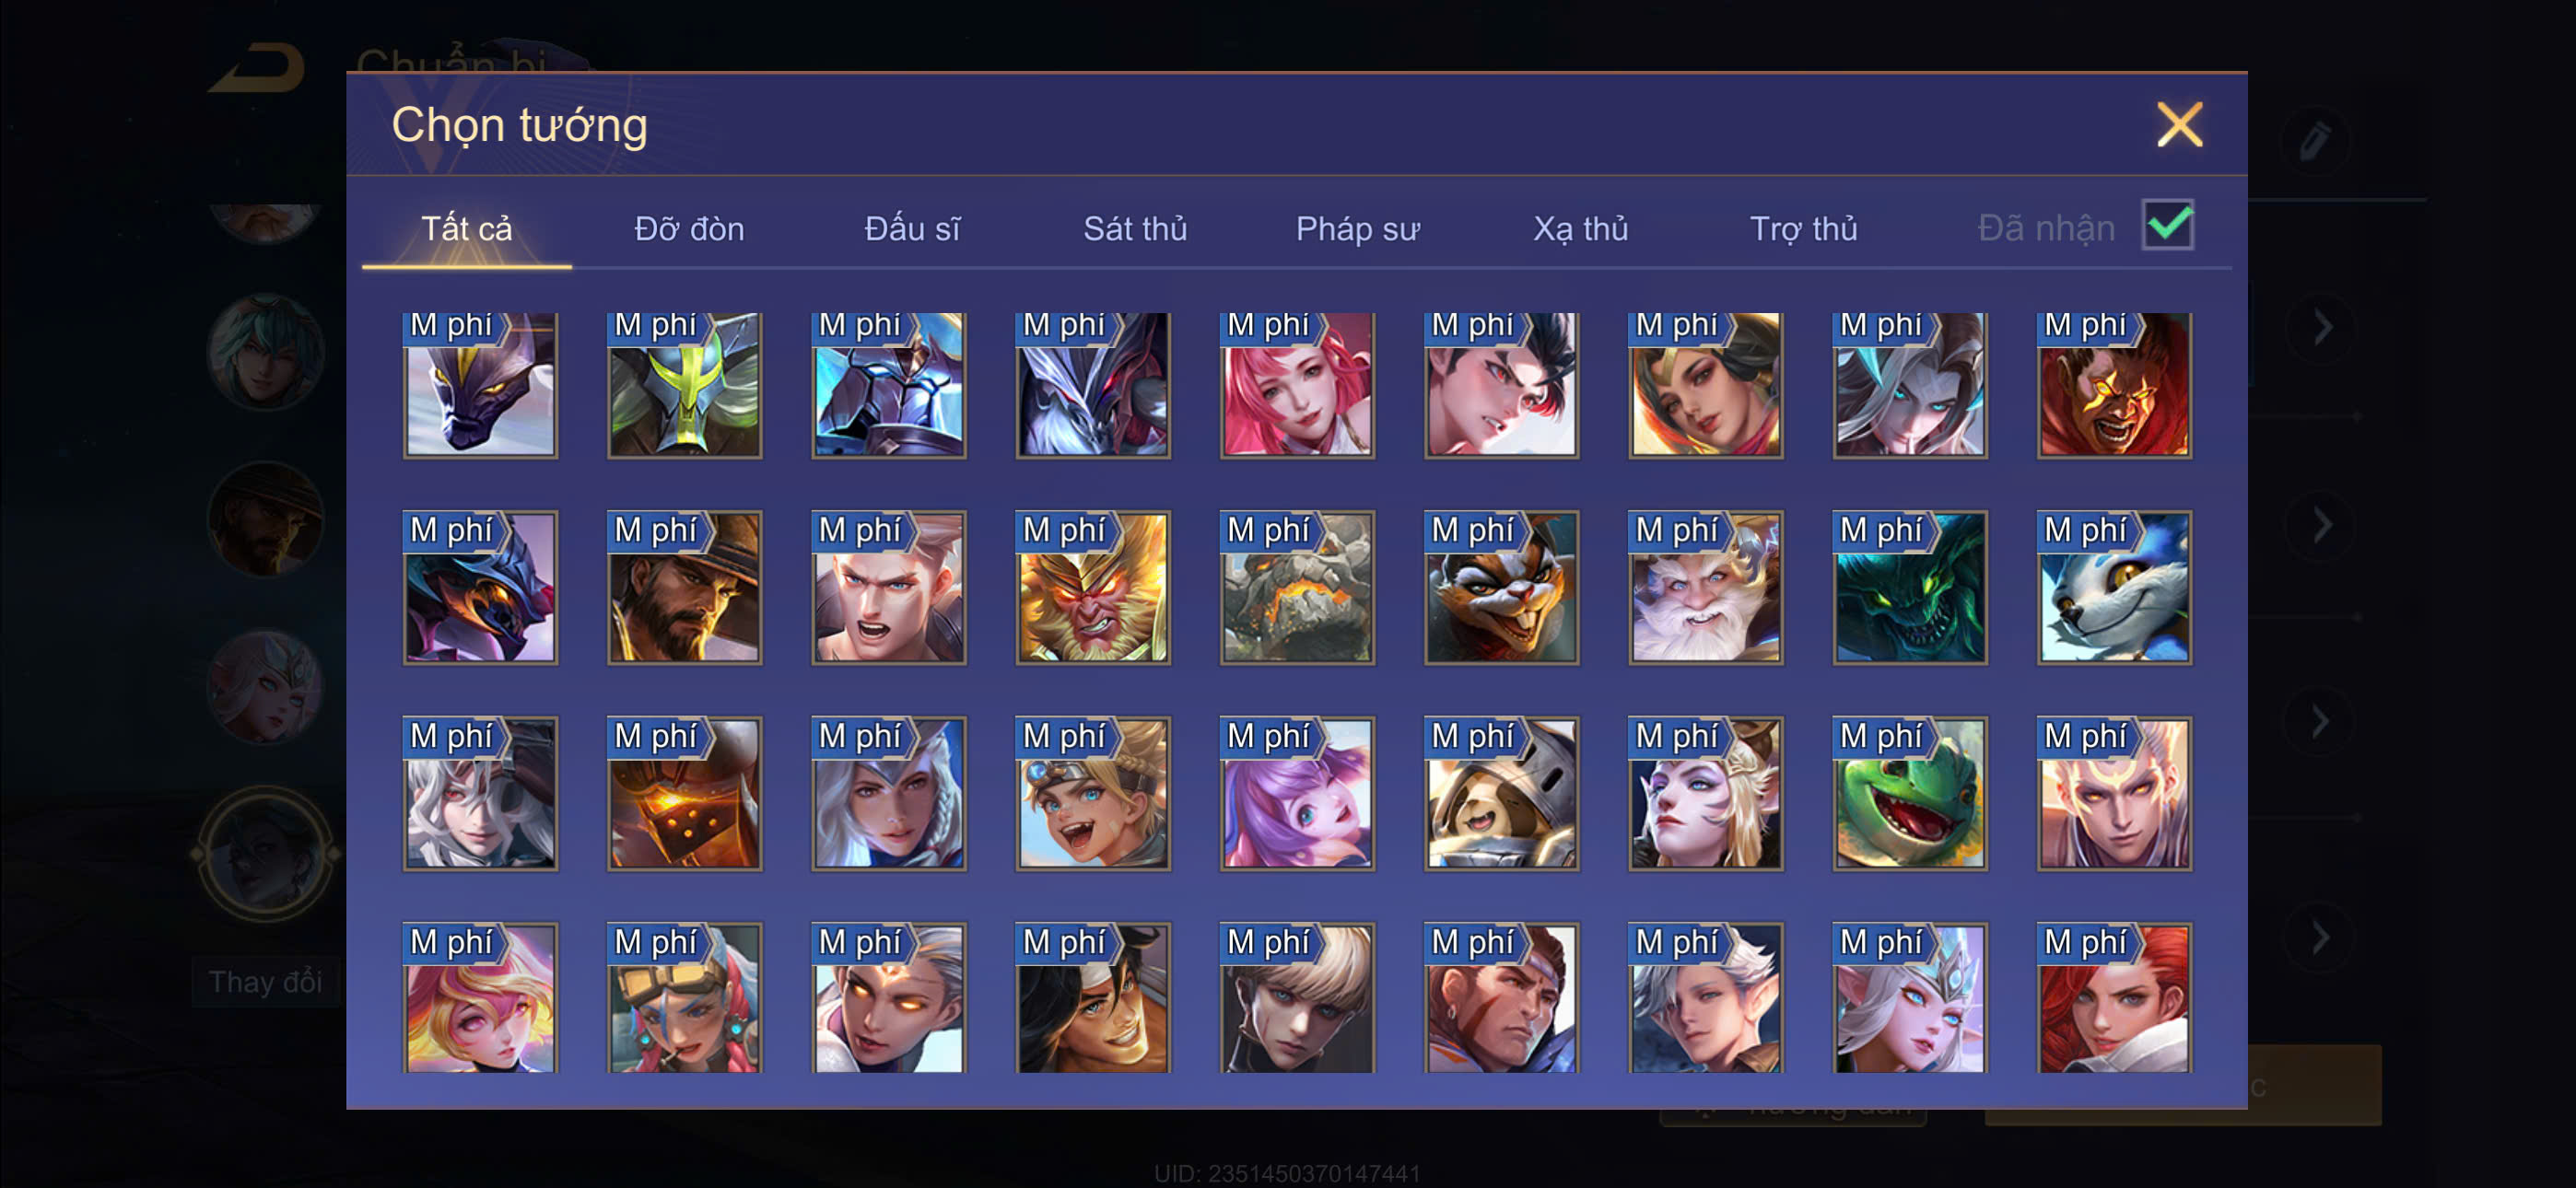This screenshot has width=2576, height=1188.
Task: Select the Tất cả tab
Action: pos(466,229)
